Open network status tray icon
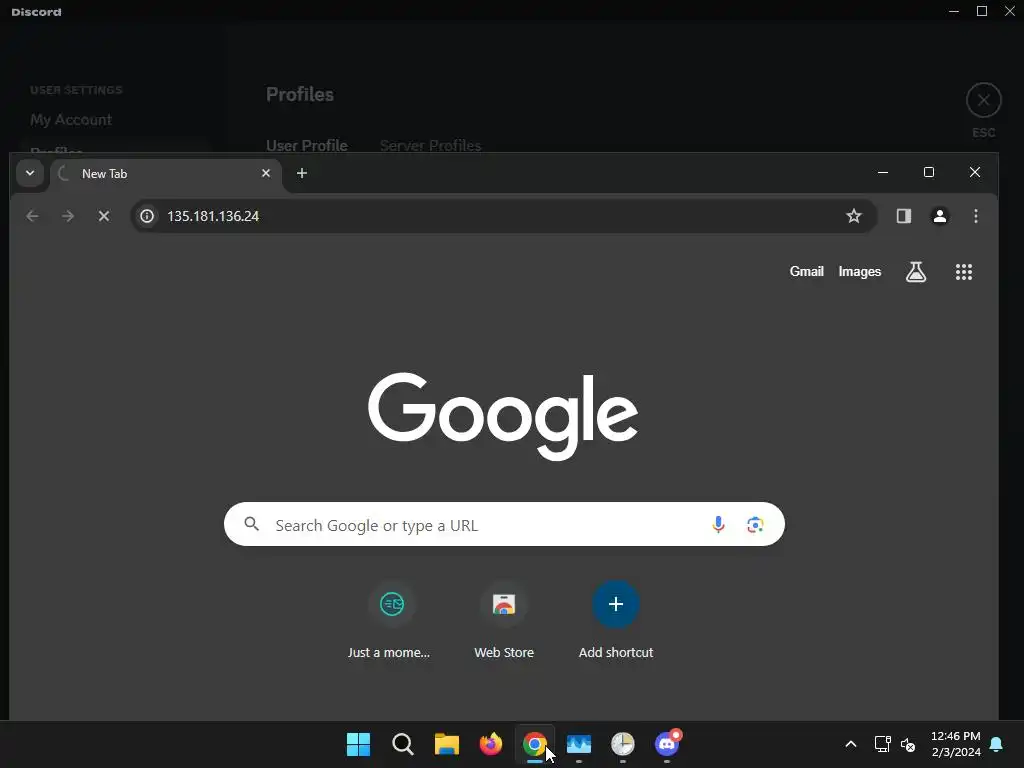The image size is (1024, 768). (882, 744)
